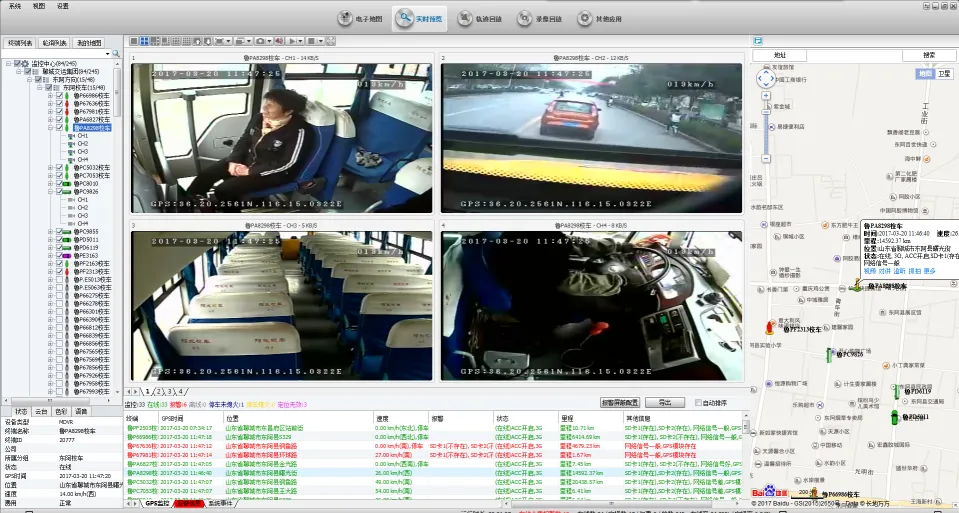Open the 设置 menu

click(x=62, y=6)
